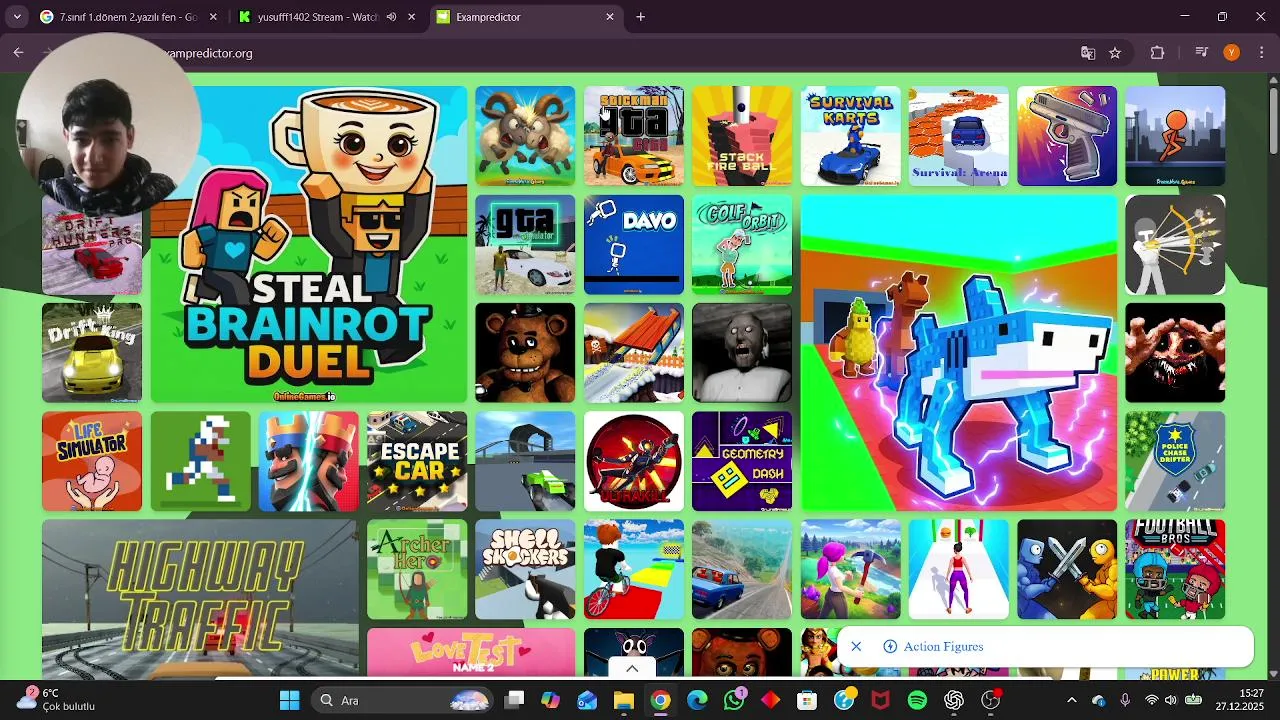
Task: Open the Archer Hero game tile
Action: coord(417,570)
